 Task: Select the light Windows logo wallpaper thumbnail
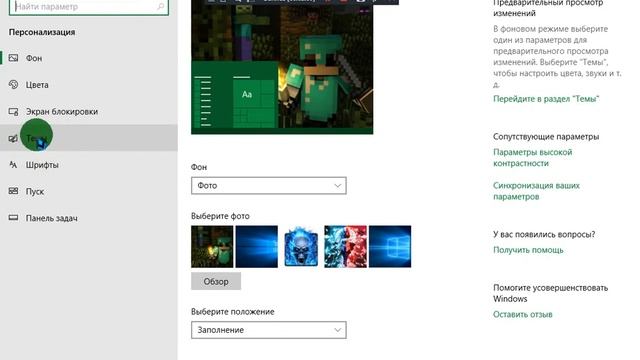pyautogui.click(x=390, y=247)
